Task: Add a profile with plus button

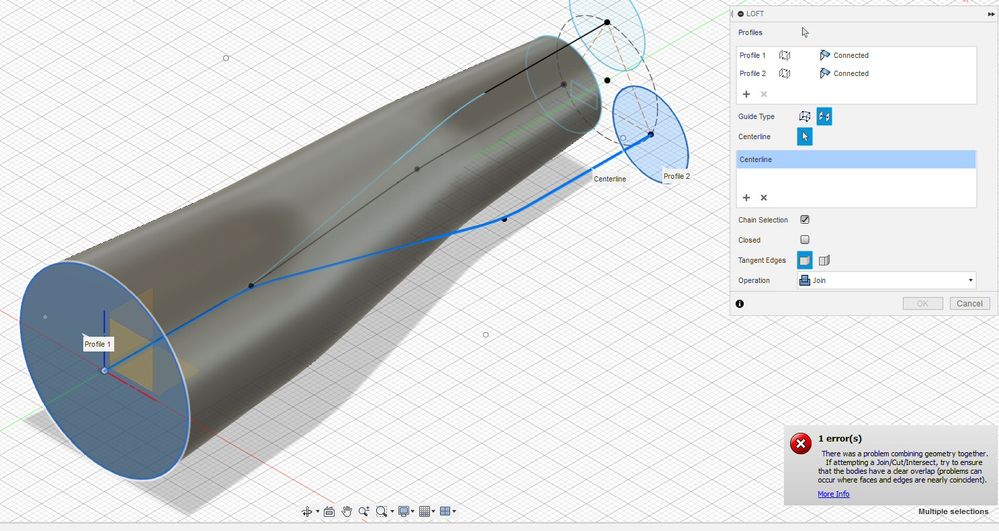Action: tap(746, 94)
